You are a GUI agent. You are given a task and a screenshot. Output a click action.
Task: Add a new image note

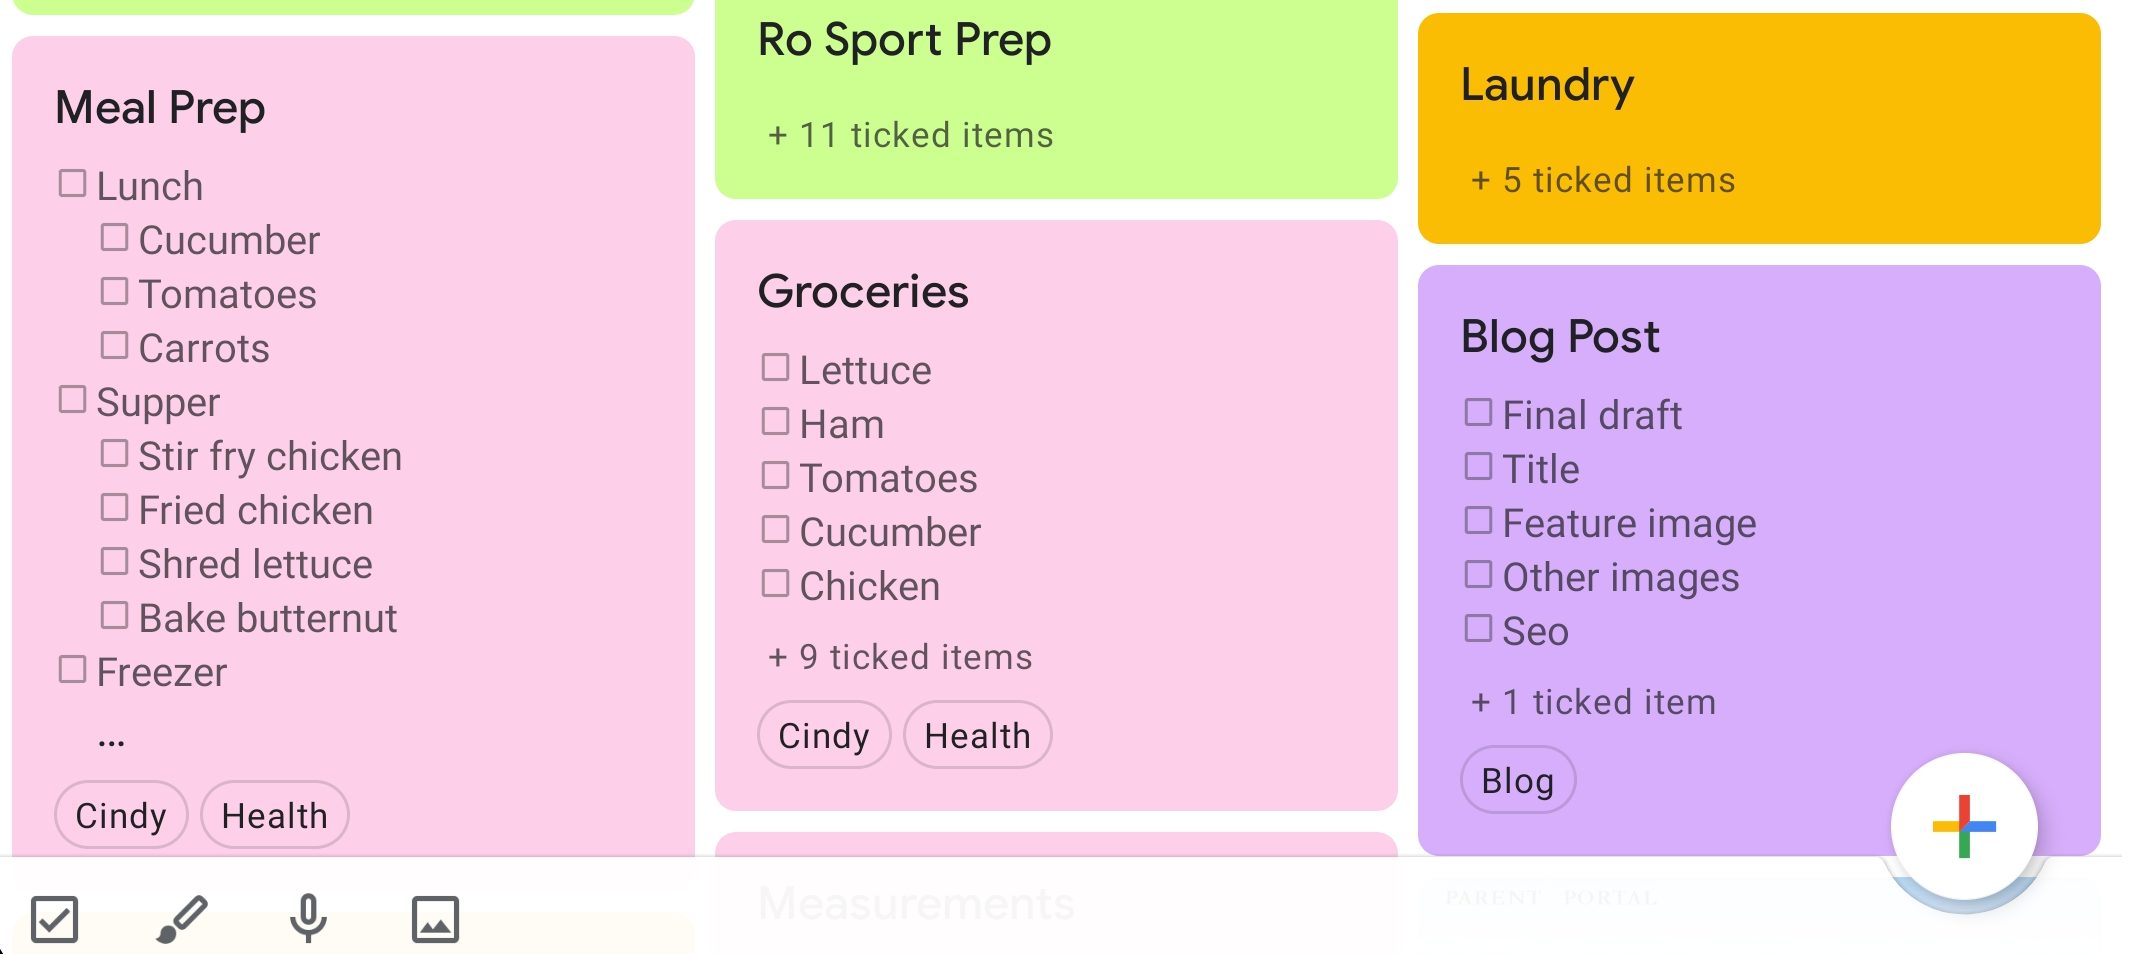[435, 919]
